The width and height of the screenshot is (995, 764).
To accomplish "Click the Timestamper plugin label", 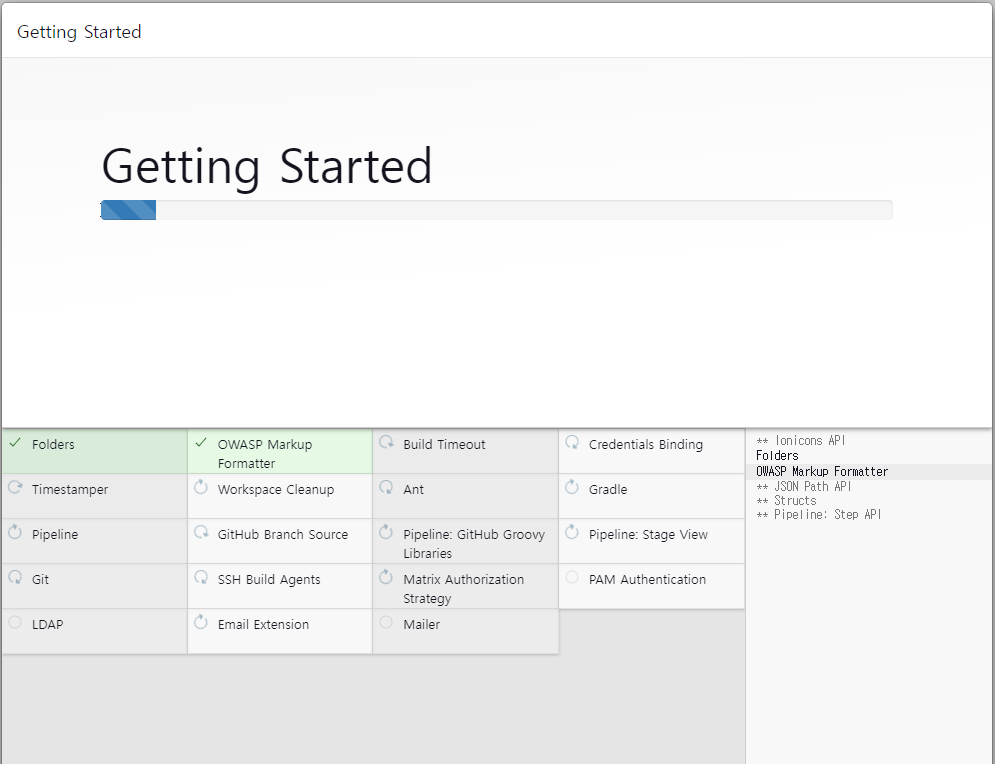I will [x=70, y=490].
